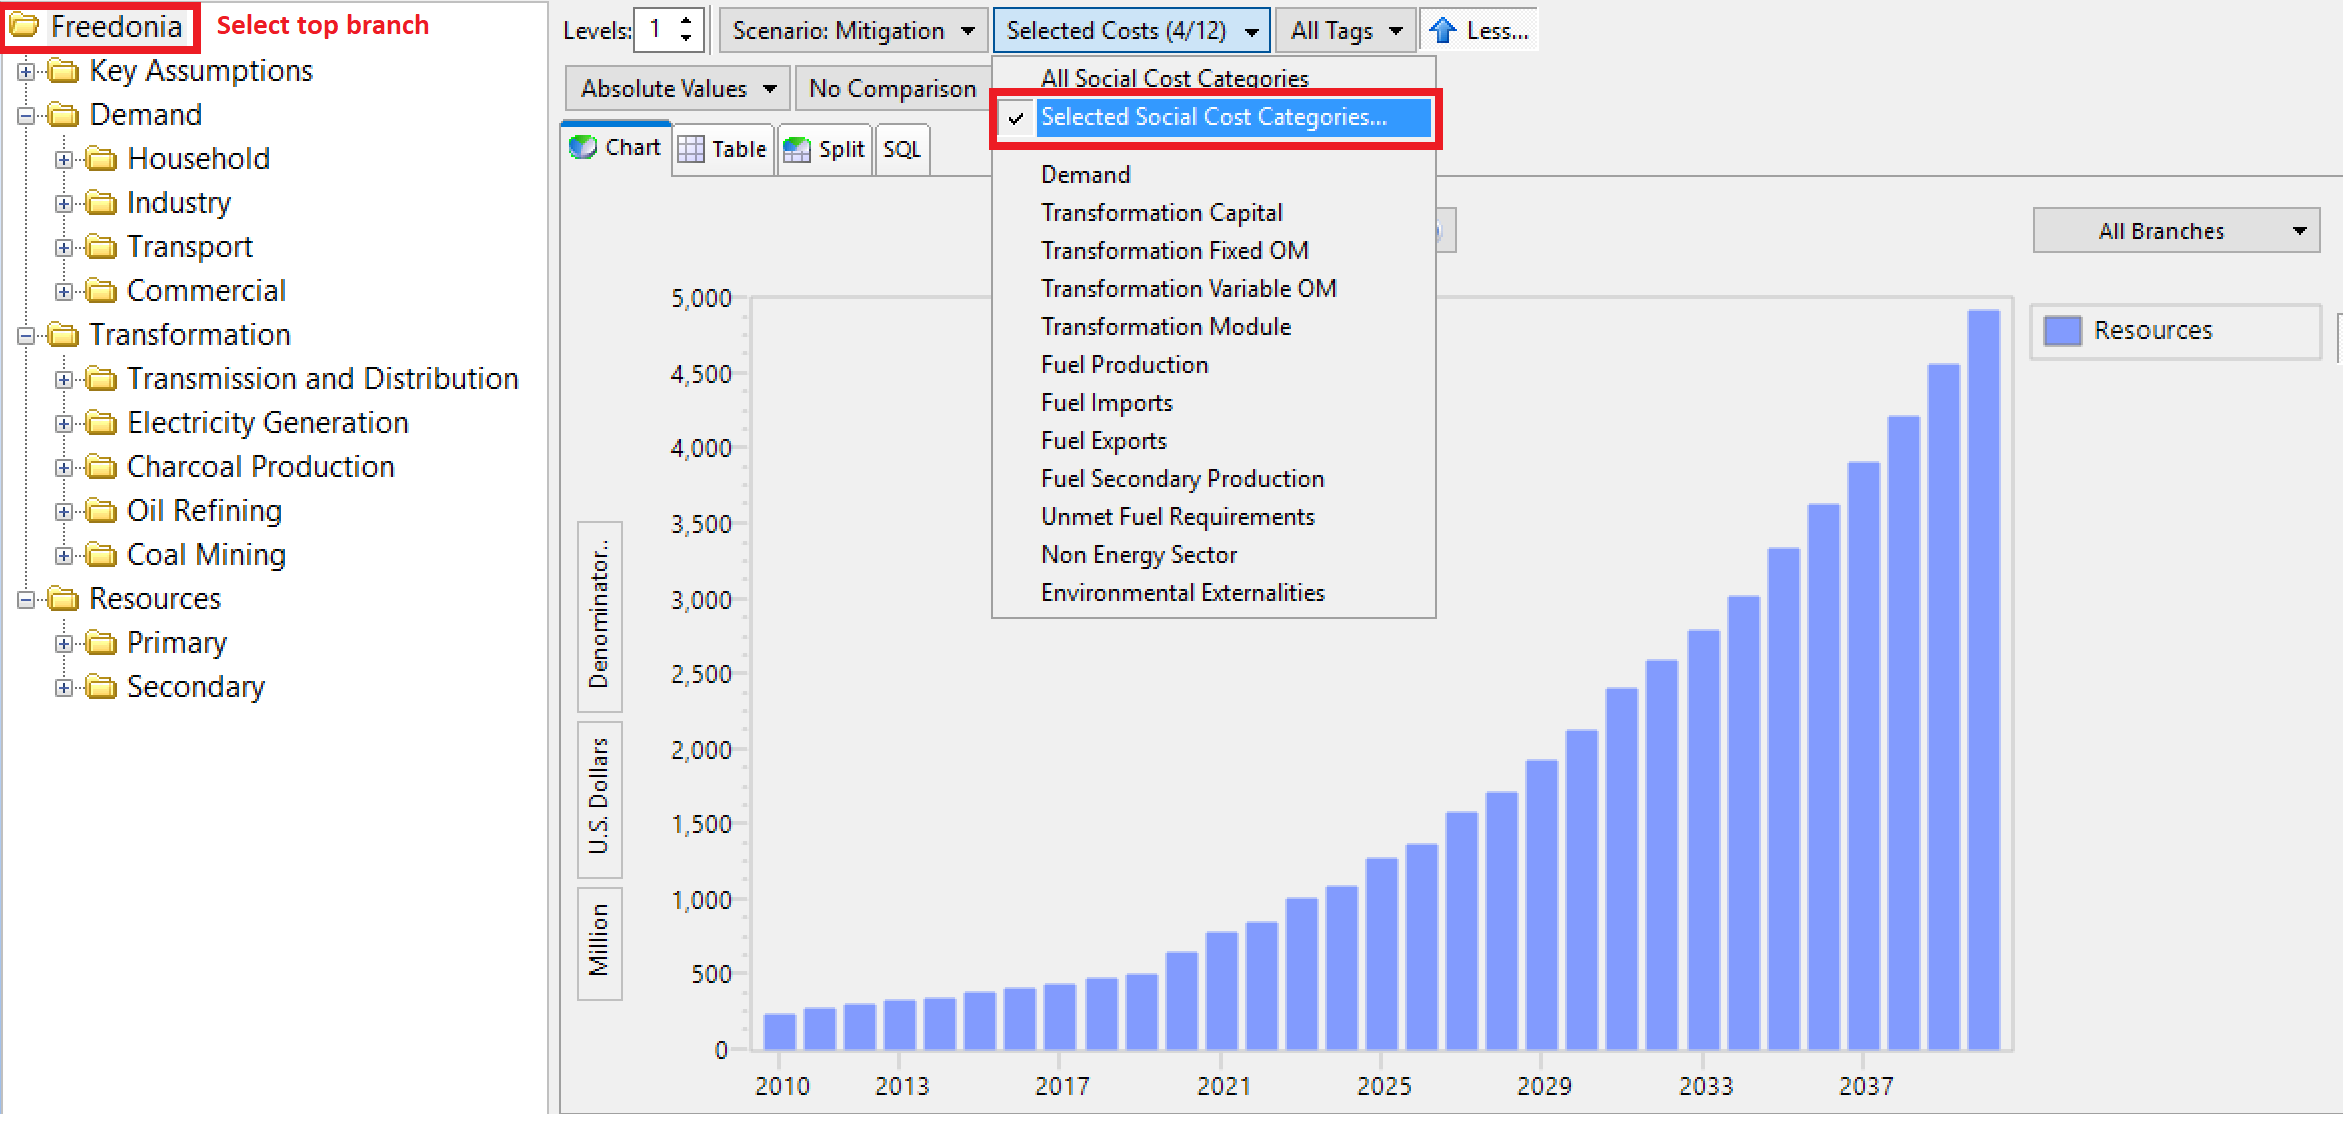
Task: Toggle Transformation Variable OM cost category
Action: [x=1214, y=289]
